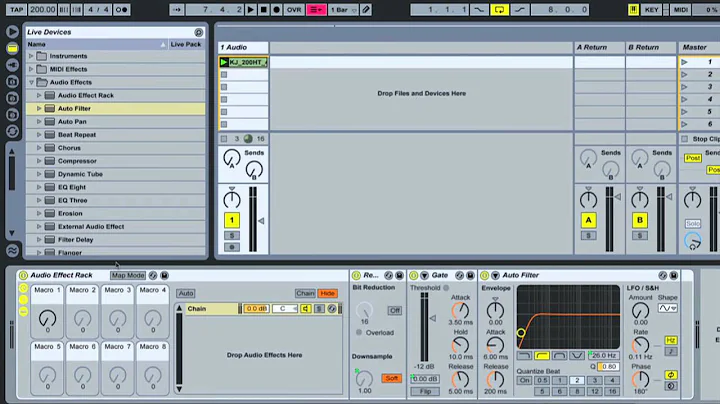720x404 pixels.
Task: Click the LFO Spin mode button
Action: coord(671,386)
